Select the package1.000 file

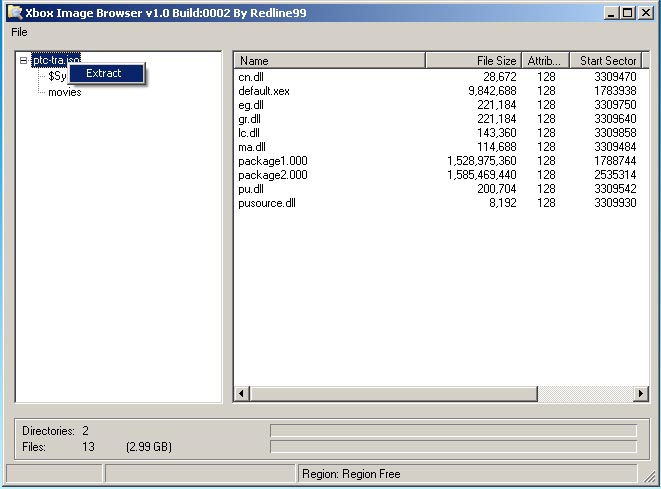click(273, 161)
